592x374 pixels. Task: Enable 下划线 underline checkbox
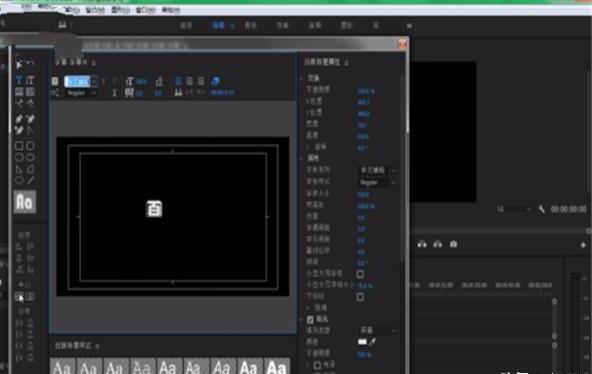pos(360,297)
